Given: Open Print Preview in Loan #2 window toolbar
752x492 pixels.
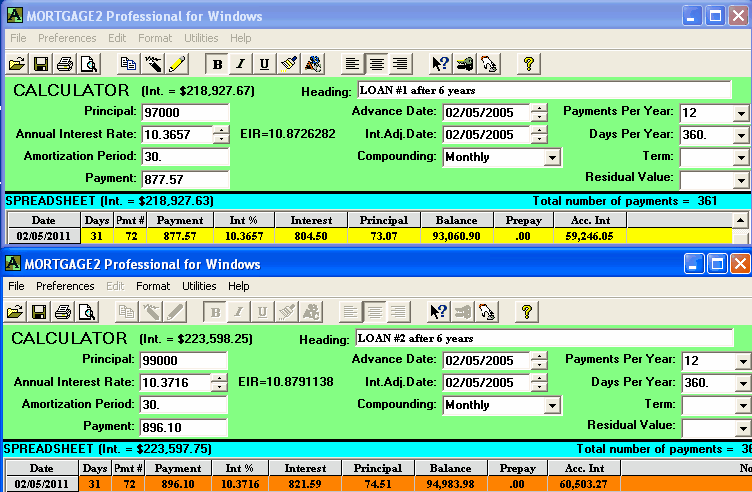Looking at the screenshot, I should (89, 311).
